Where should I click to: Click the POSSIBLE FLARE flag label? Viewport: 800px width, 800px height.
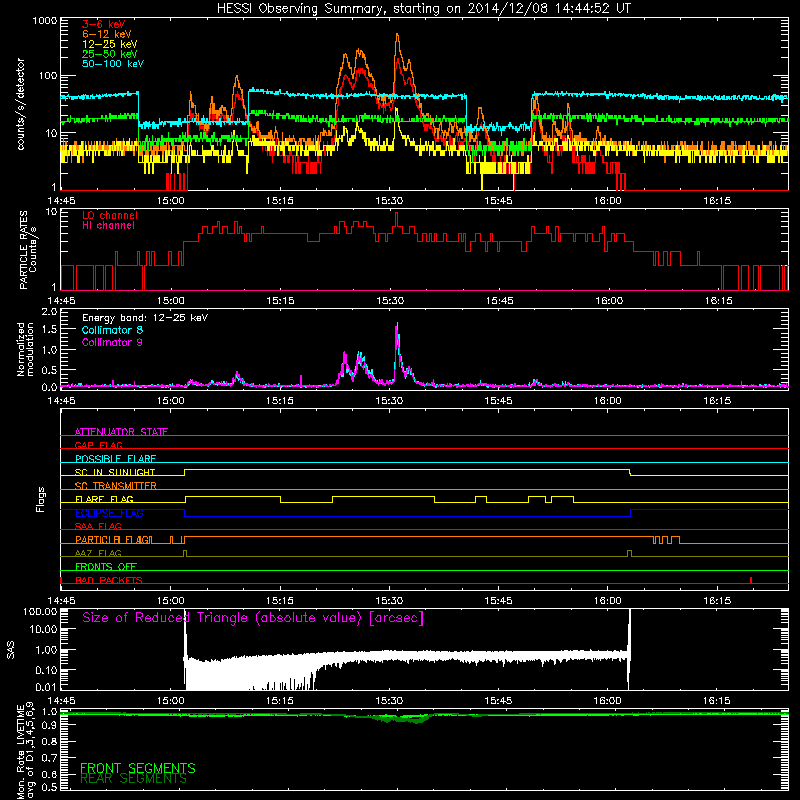point(115,459)
